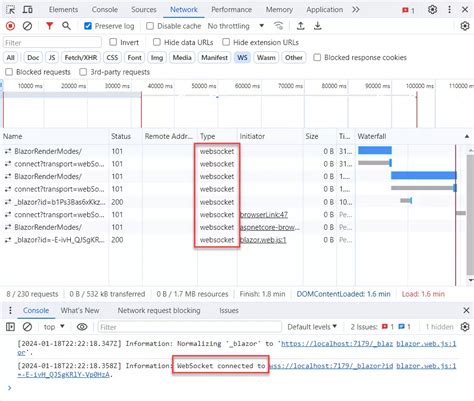The height and width of the screenshot is (401, 474).
Task: Open the Memory tab
Action: (x=279, y=10)
